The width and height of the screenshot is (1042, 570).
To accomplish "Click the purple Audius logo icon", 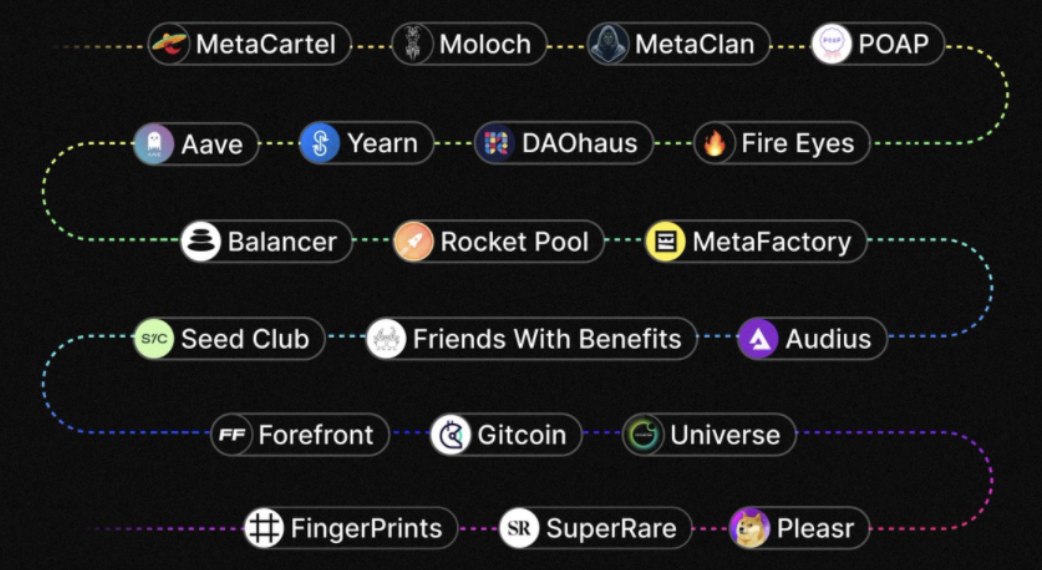I will pyautogui.click(x=758, y=339).
